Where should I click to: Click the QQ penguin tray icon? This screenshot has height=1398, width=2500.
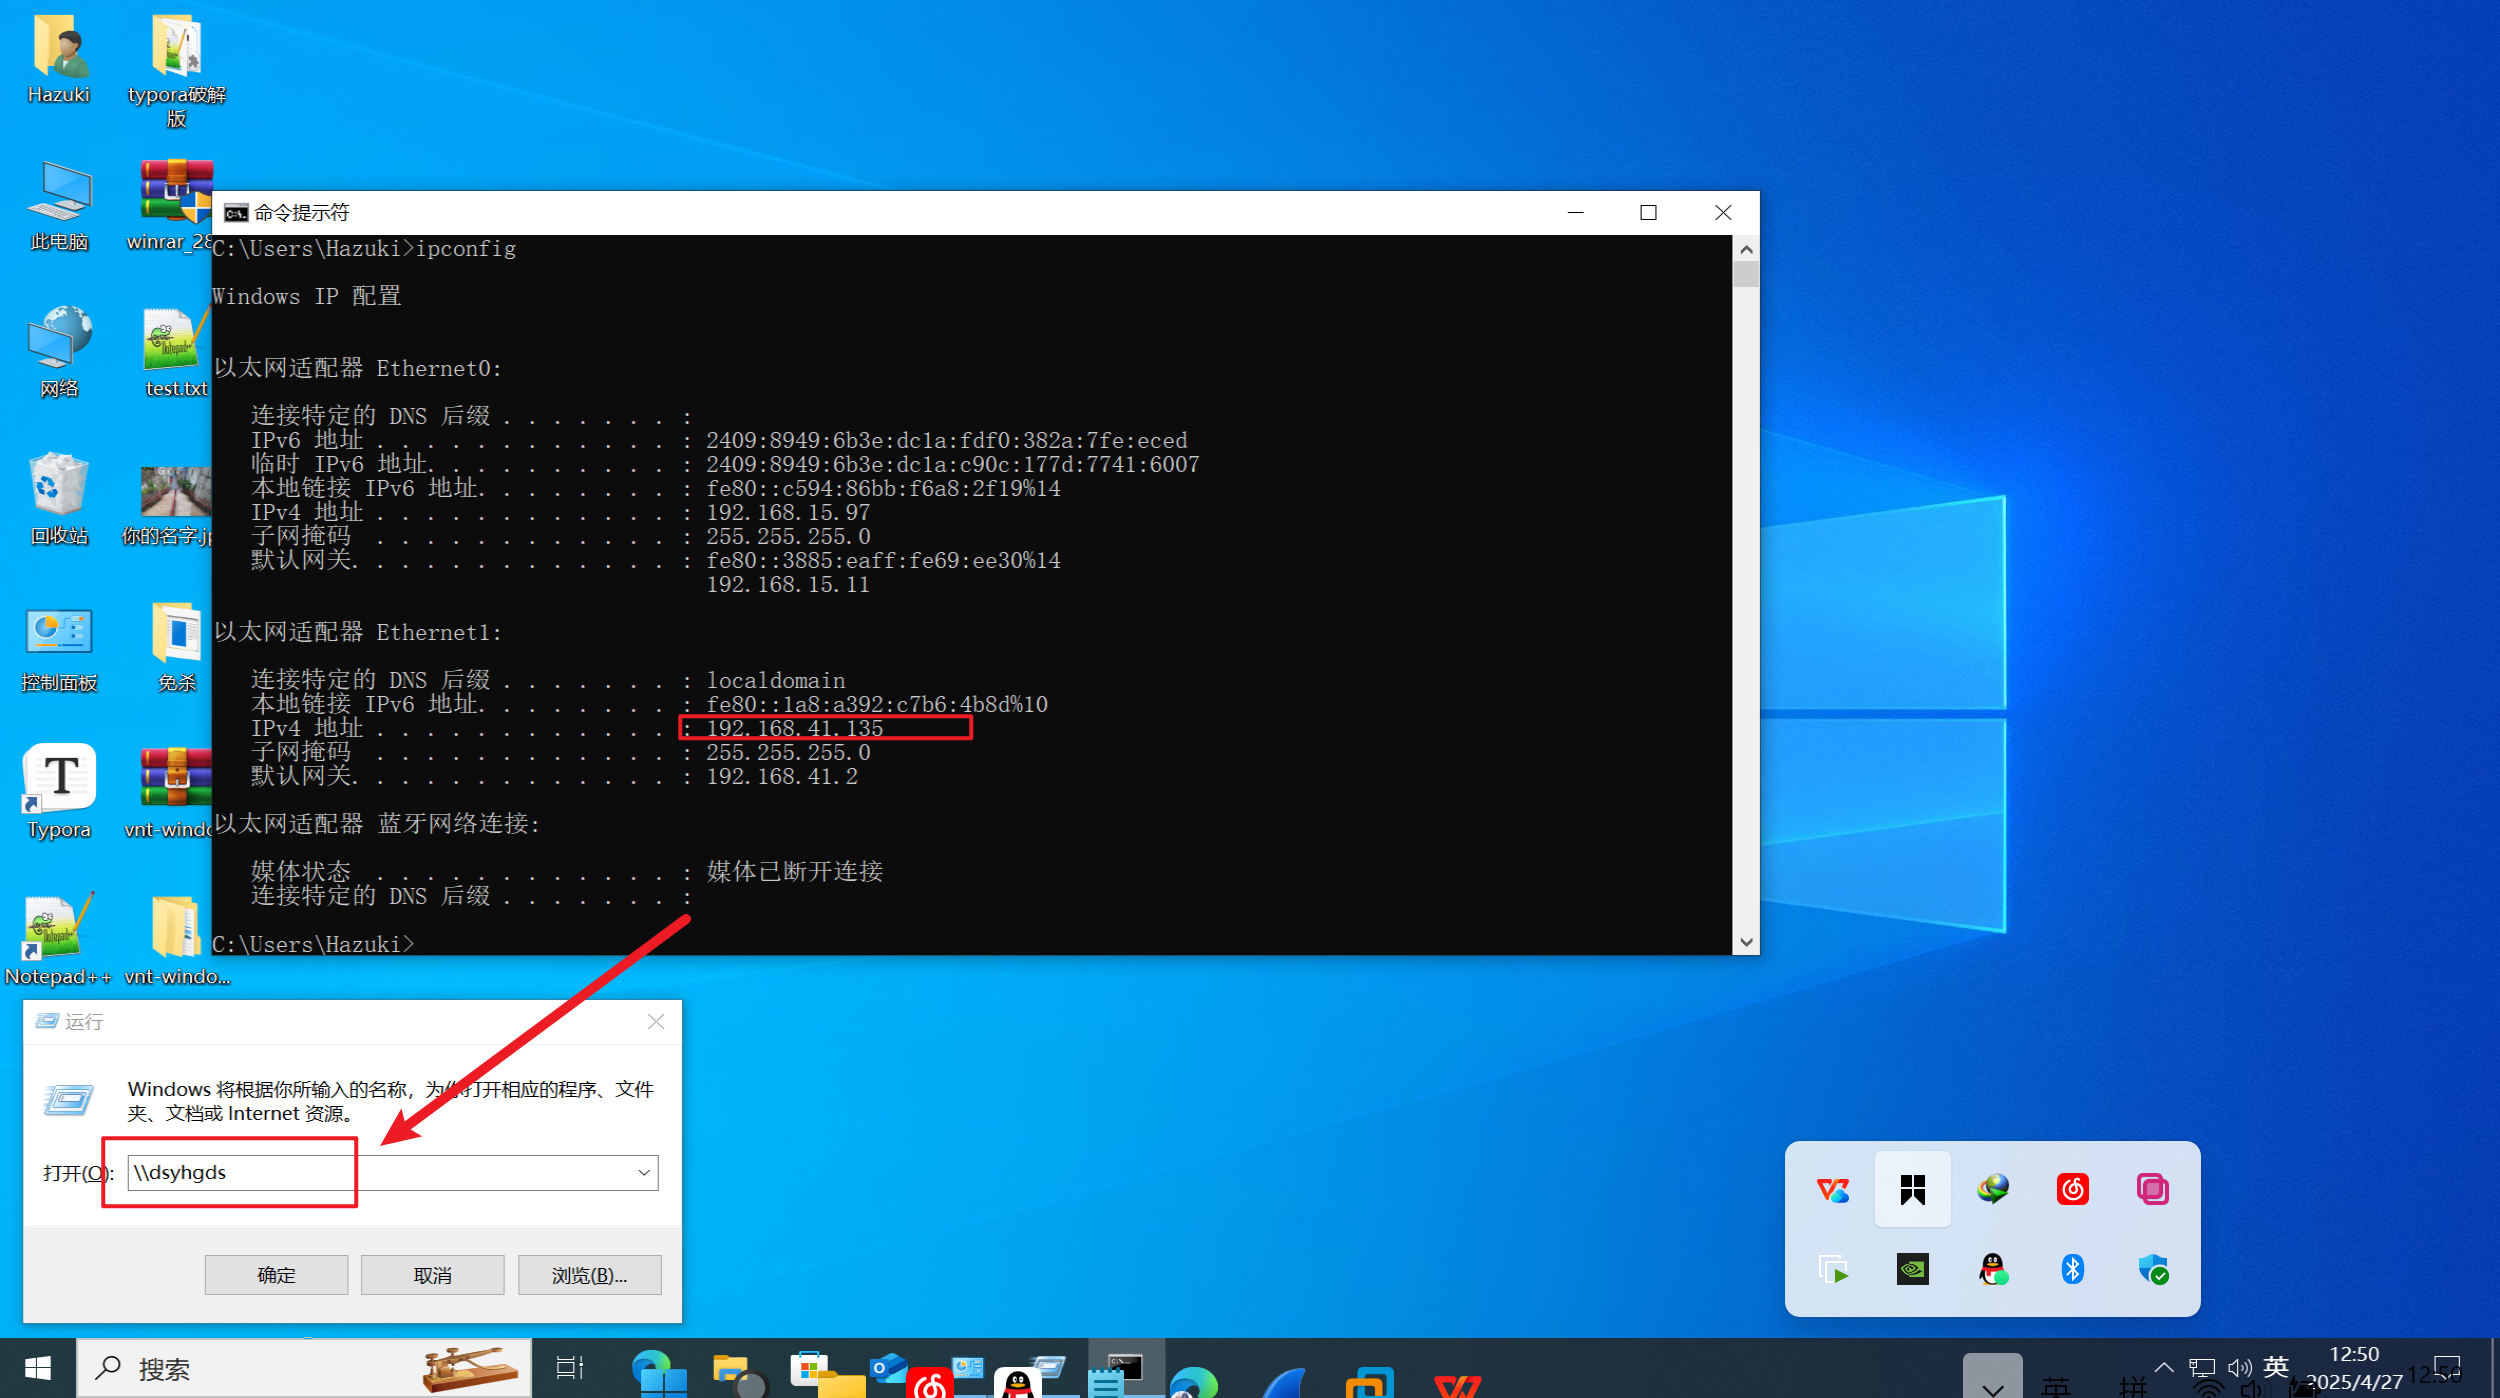point(1992,1269)
